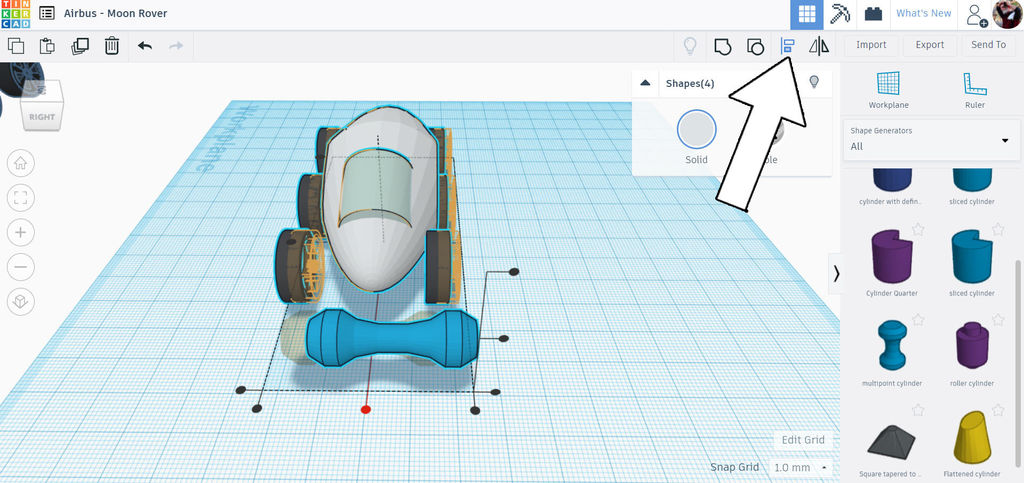Click the red handle dot on workplane
1024x483 pixels.
[366, 409]
